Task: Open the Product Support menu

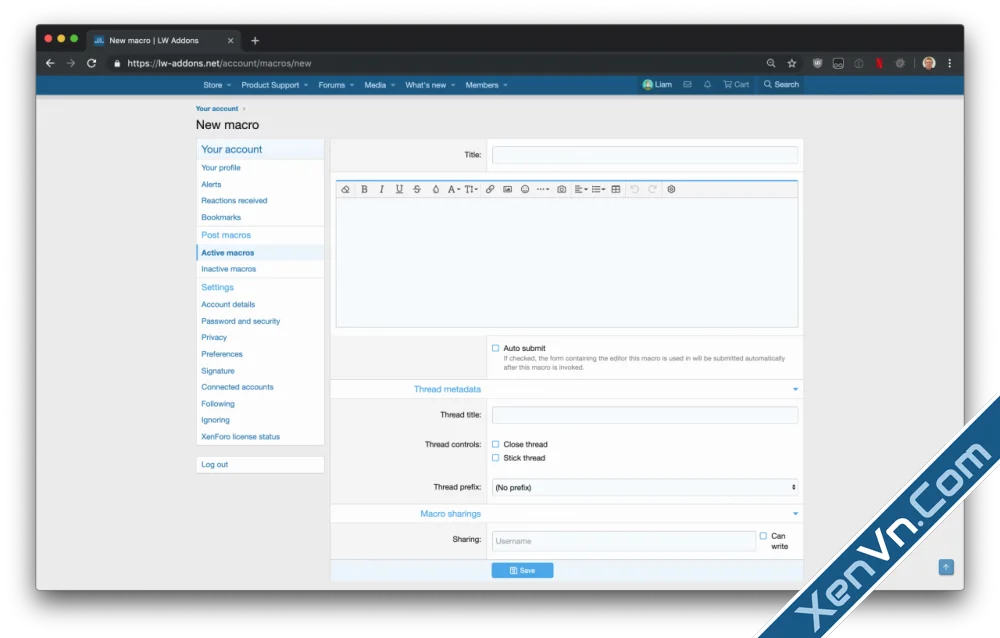Action: [x=273, y=85]
